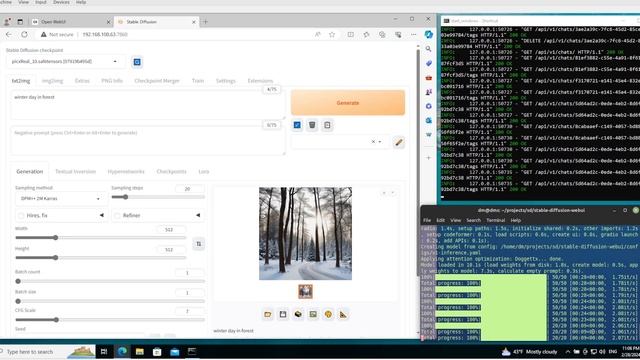640x360 pixels.
Task: Open Microsoft Store from the taskbar
Action: (x=157, y=351)
